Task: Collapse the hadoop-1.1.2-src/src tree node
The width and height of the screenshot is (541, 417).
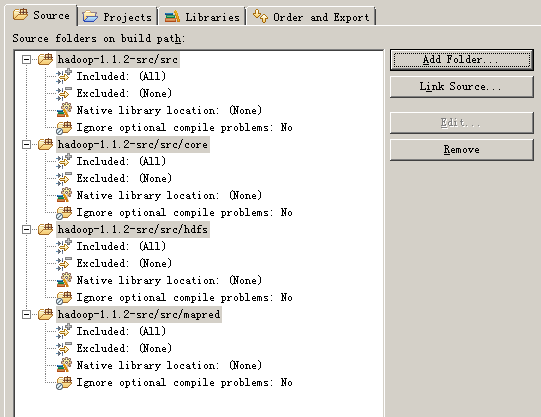Action: pyautogui.click(x=26, y=60)
